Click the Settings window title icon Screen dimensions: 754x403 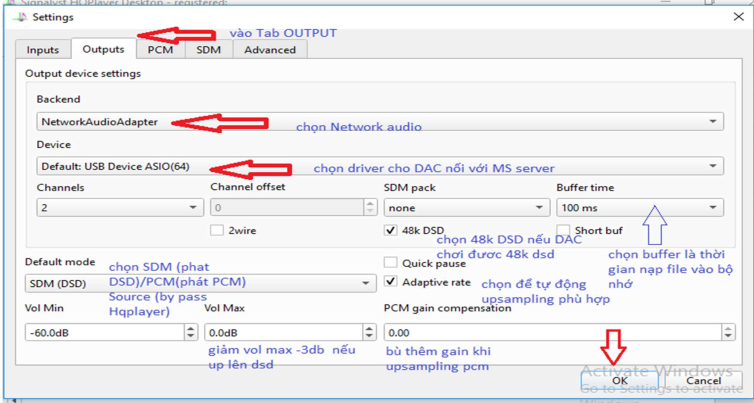click(x=20, y=17)
